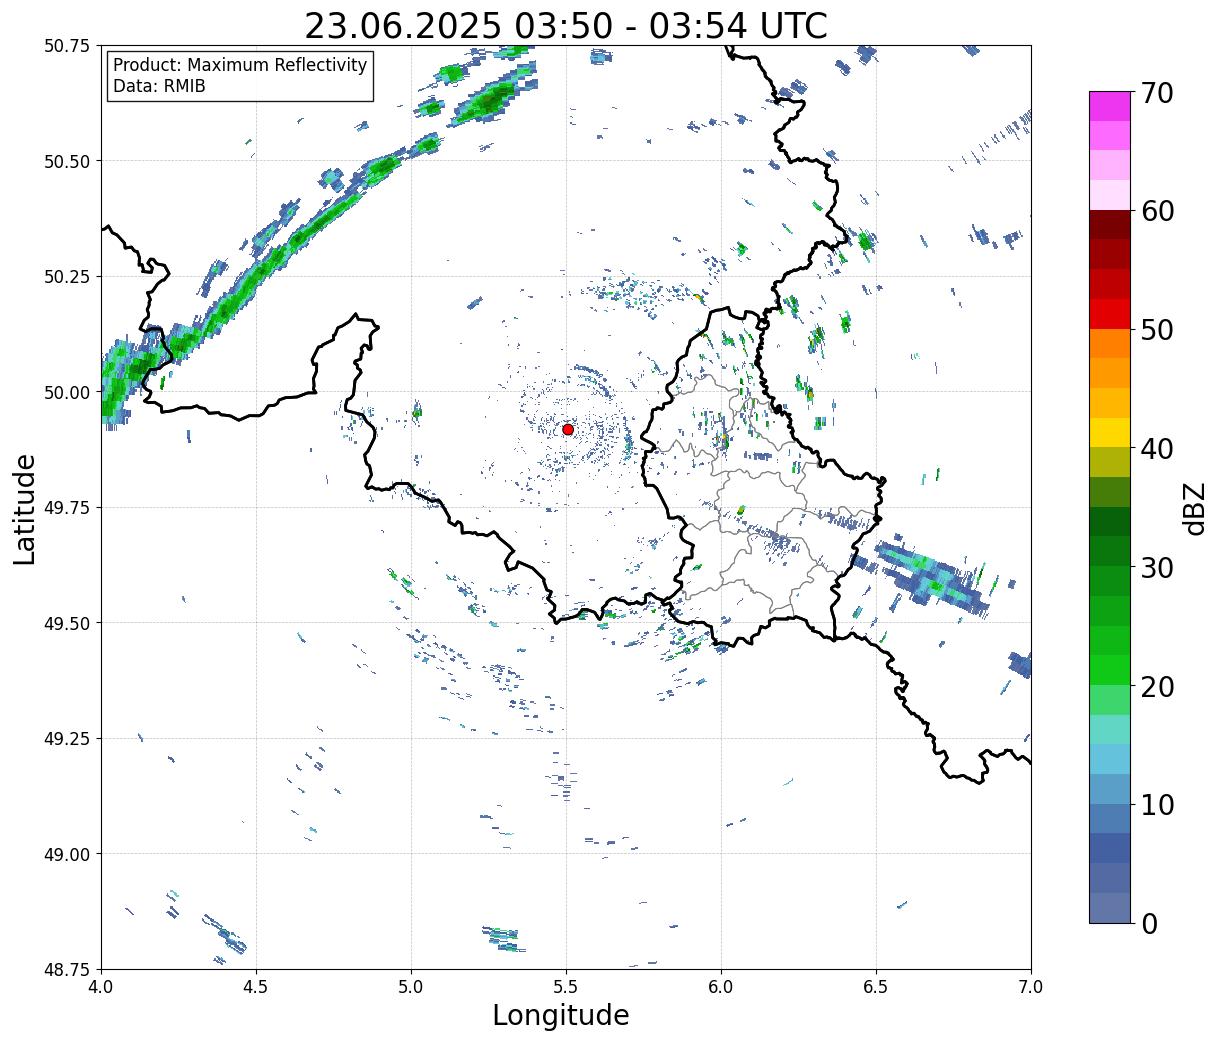Click the colorbar tick label "30"
1219x1040 pixels.
click(1156, 567)
